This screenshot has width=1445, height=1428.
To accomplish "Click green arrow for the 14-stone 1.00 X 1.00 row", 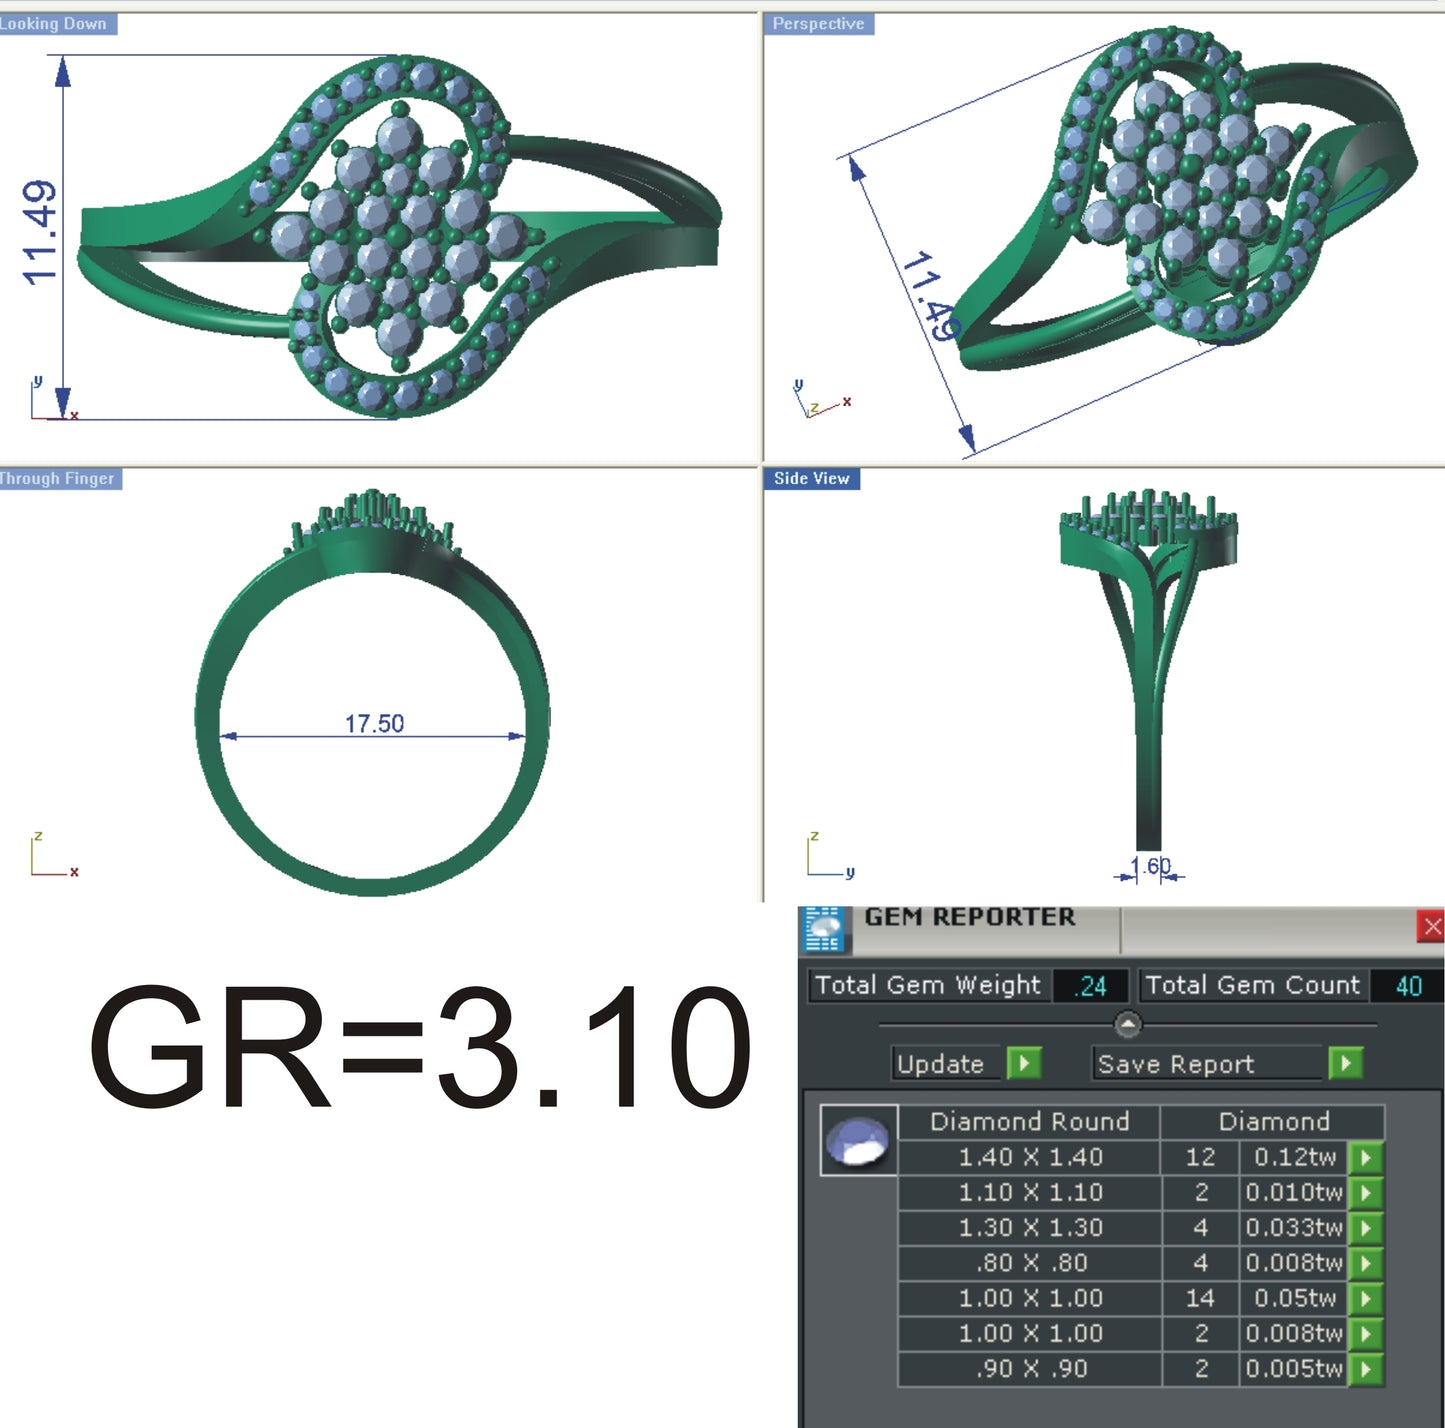I will pyautogui.click(x=1365, y=1298).
